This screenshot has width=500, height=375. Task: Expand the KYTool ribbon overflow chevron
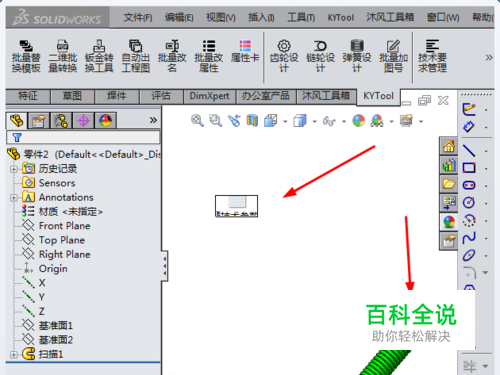489,57
